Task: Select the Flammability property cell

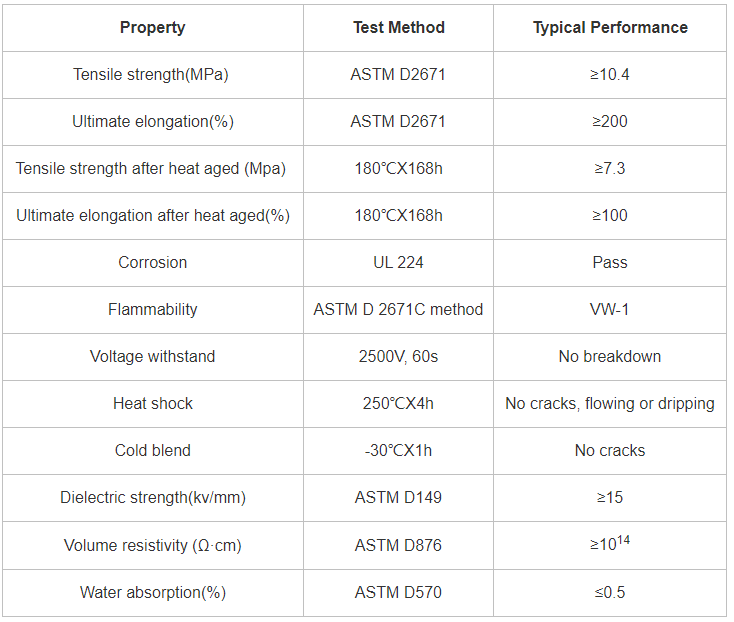Action: pyautogui.click(x=153, y=310)
